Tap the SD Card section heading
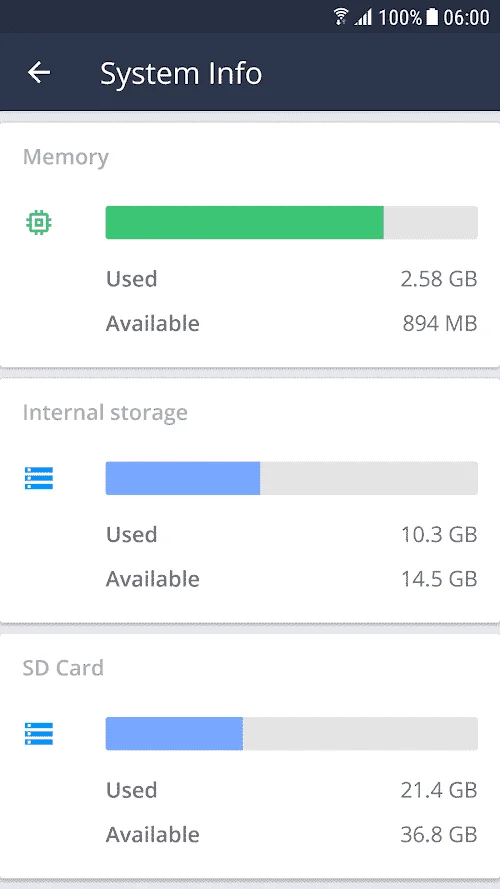The image size is (500, 889). (63, 668)
